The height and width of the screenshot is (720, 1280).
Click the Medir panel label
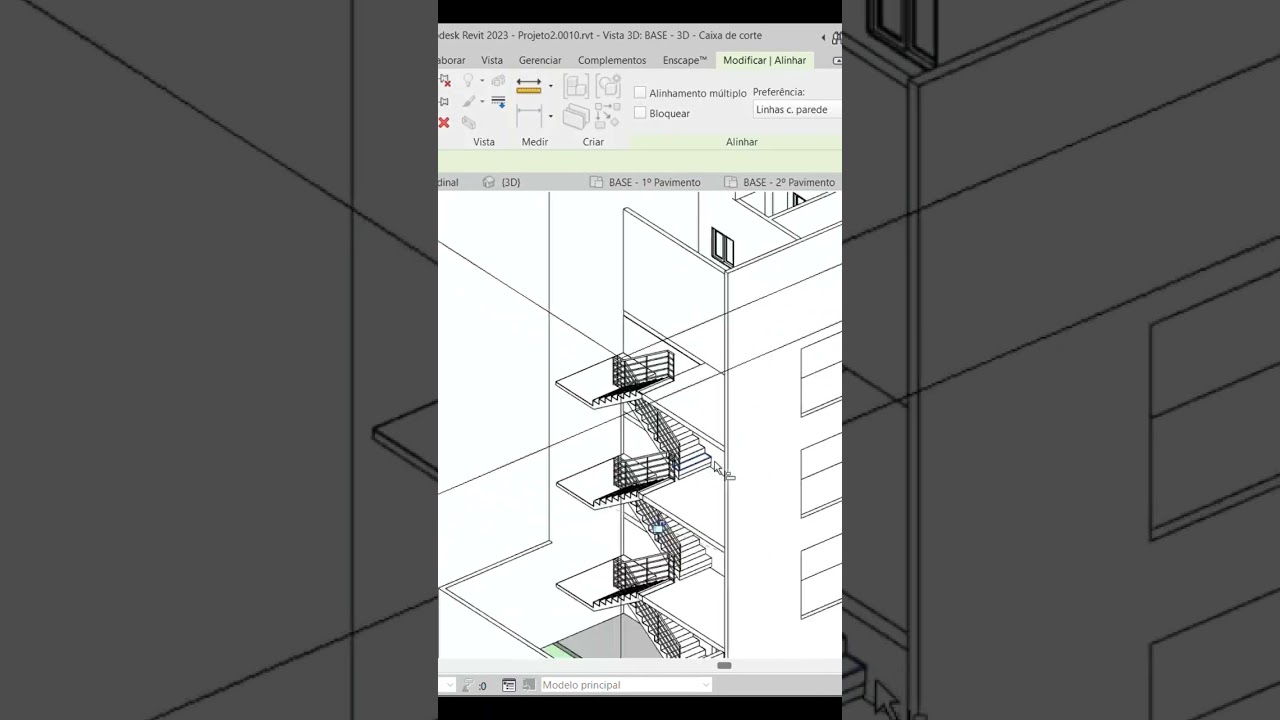pos(535,142)
